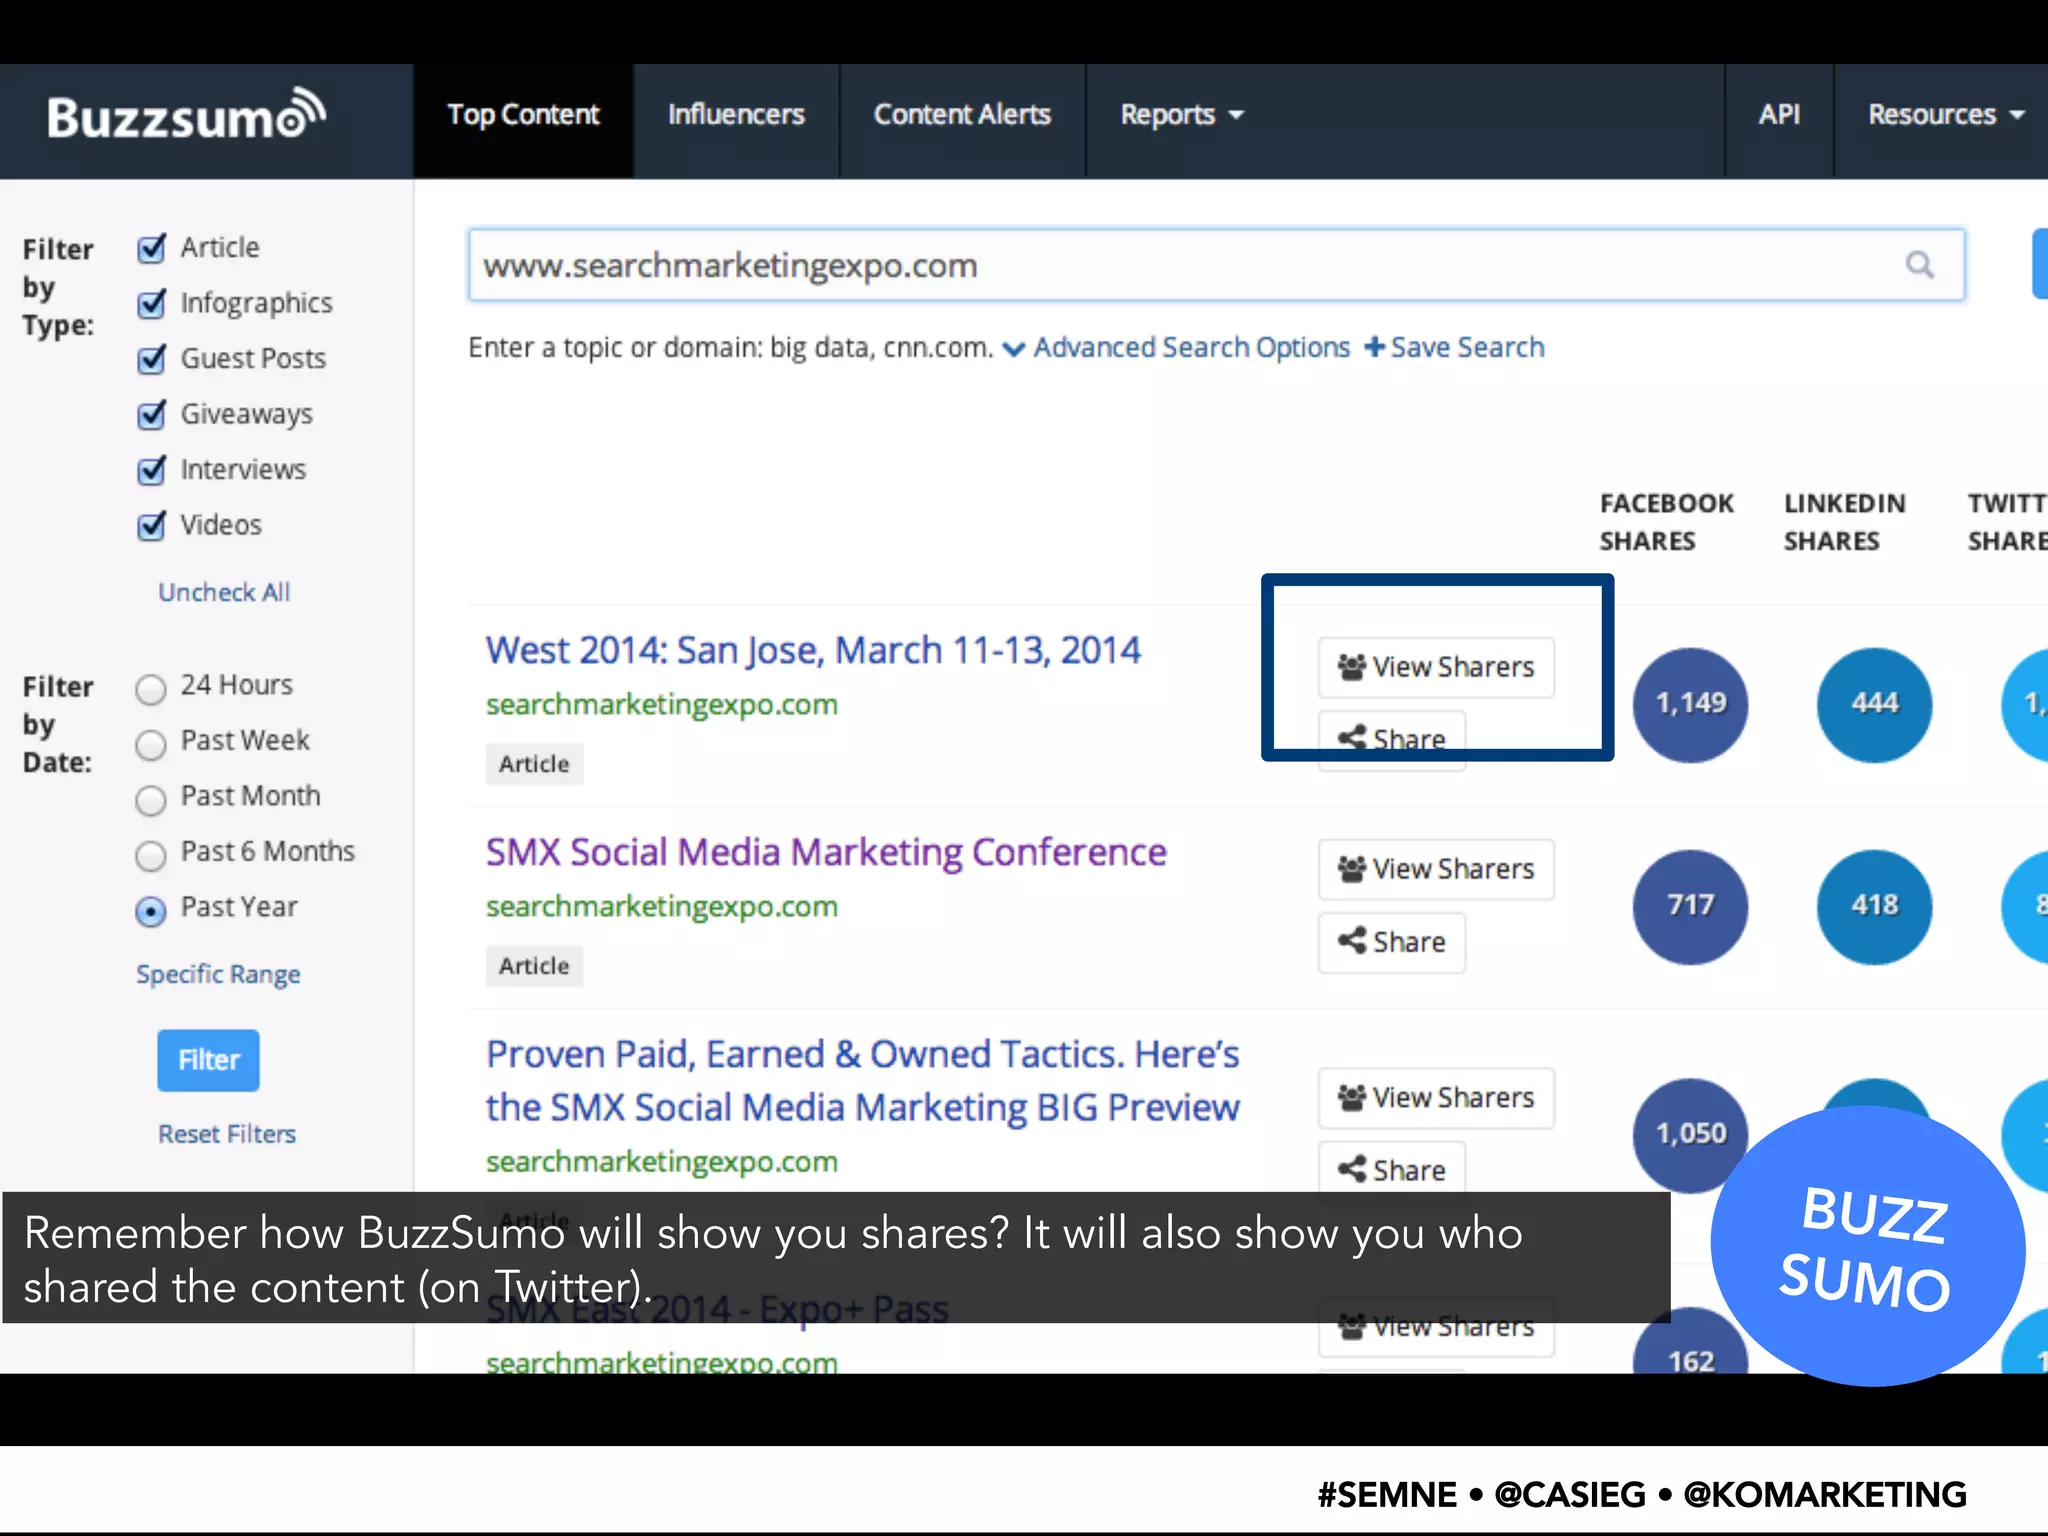
Task: Toggle the Infographics type checkbox
Action: tap(152, 303)
